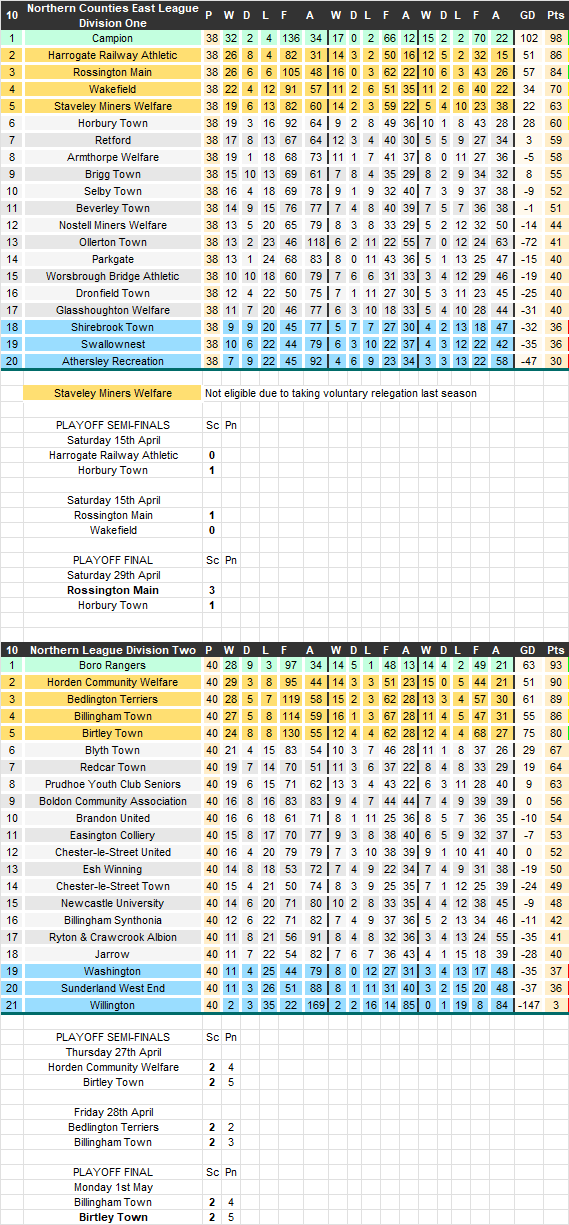This screenshot has width=569, height=1225.
Task: Select Wakefield in the Division One table
Action: [x=112, y=89]
